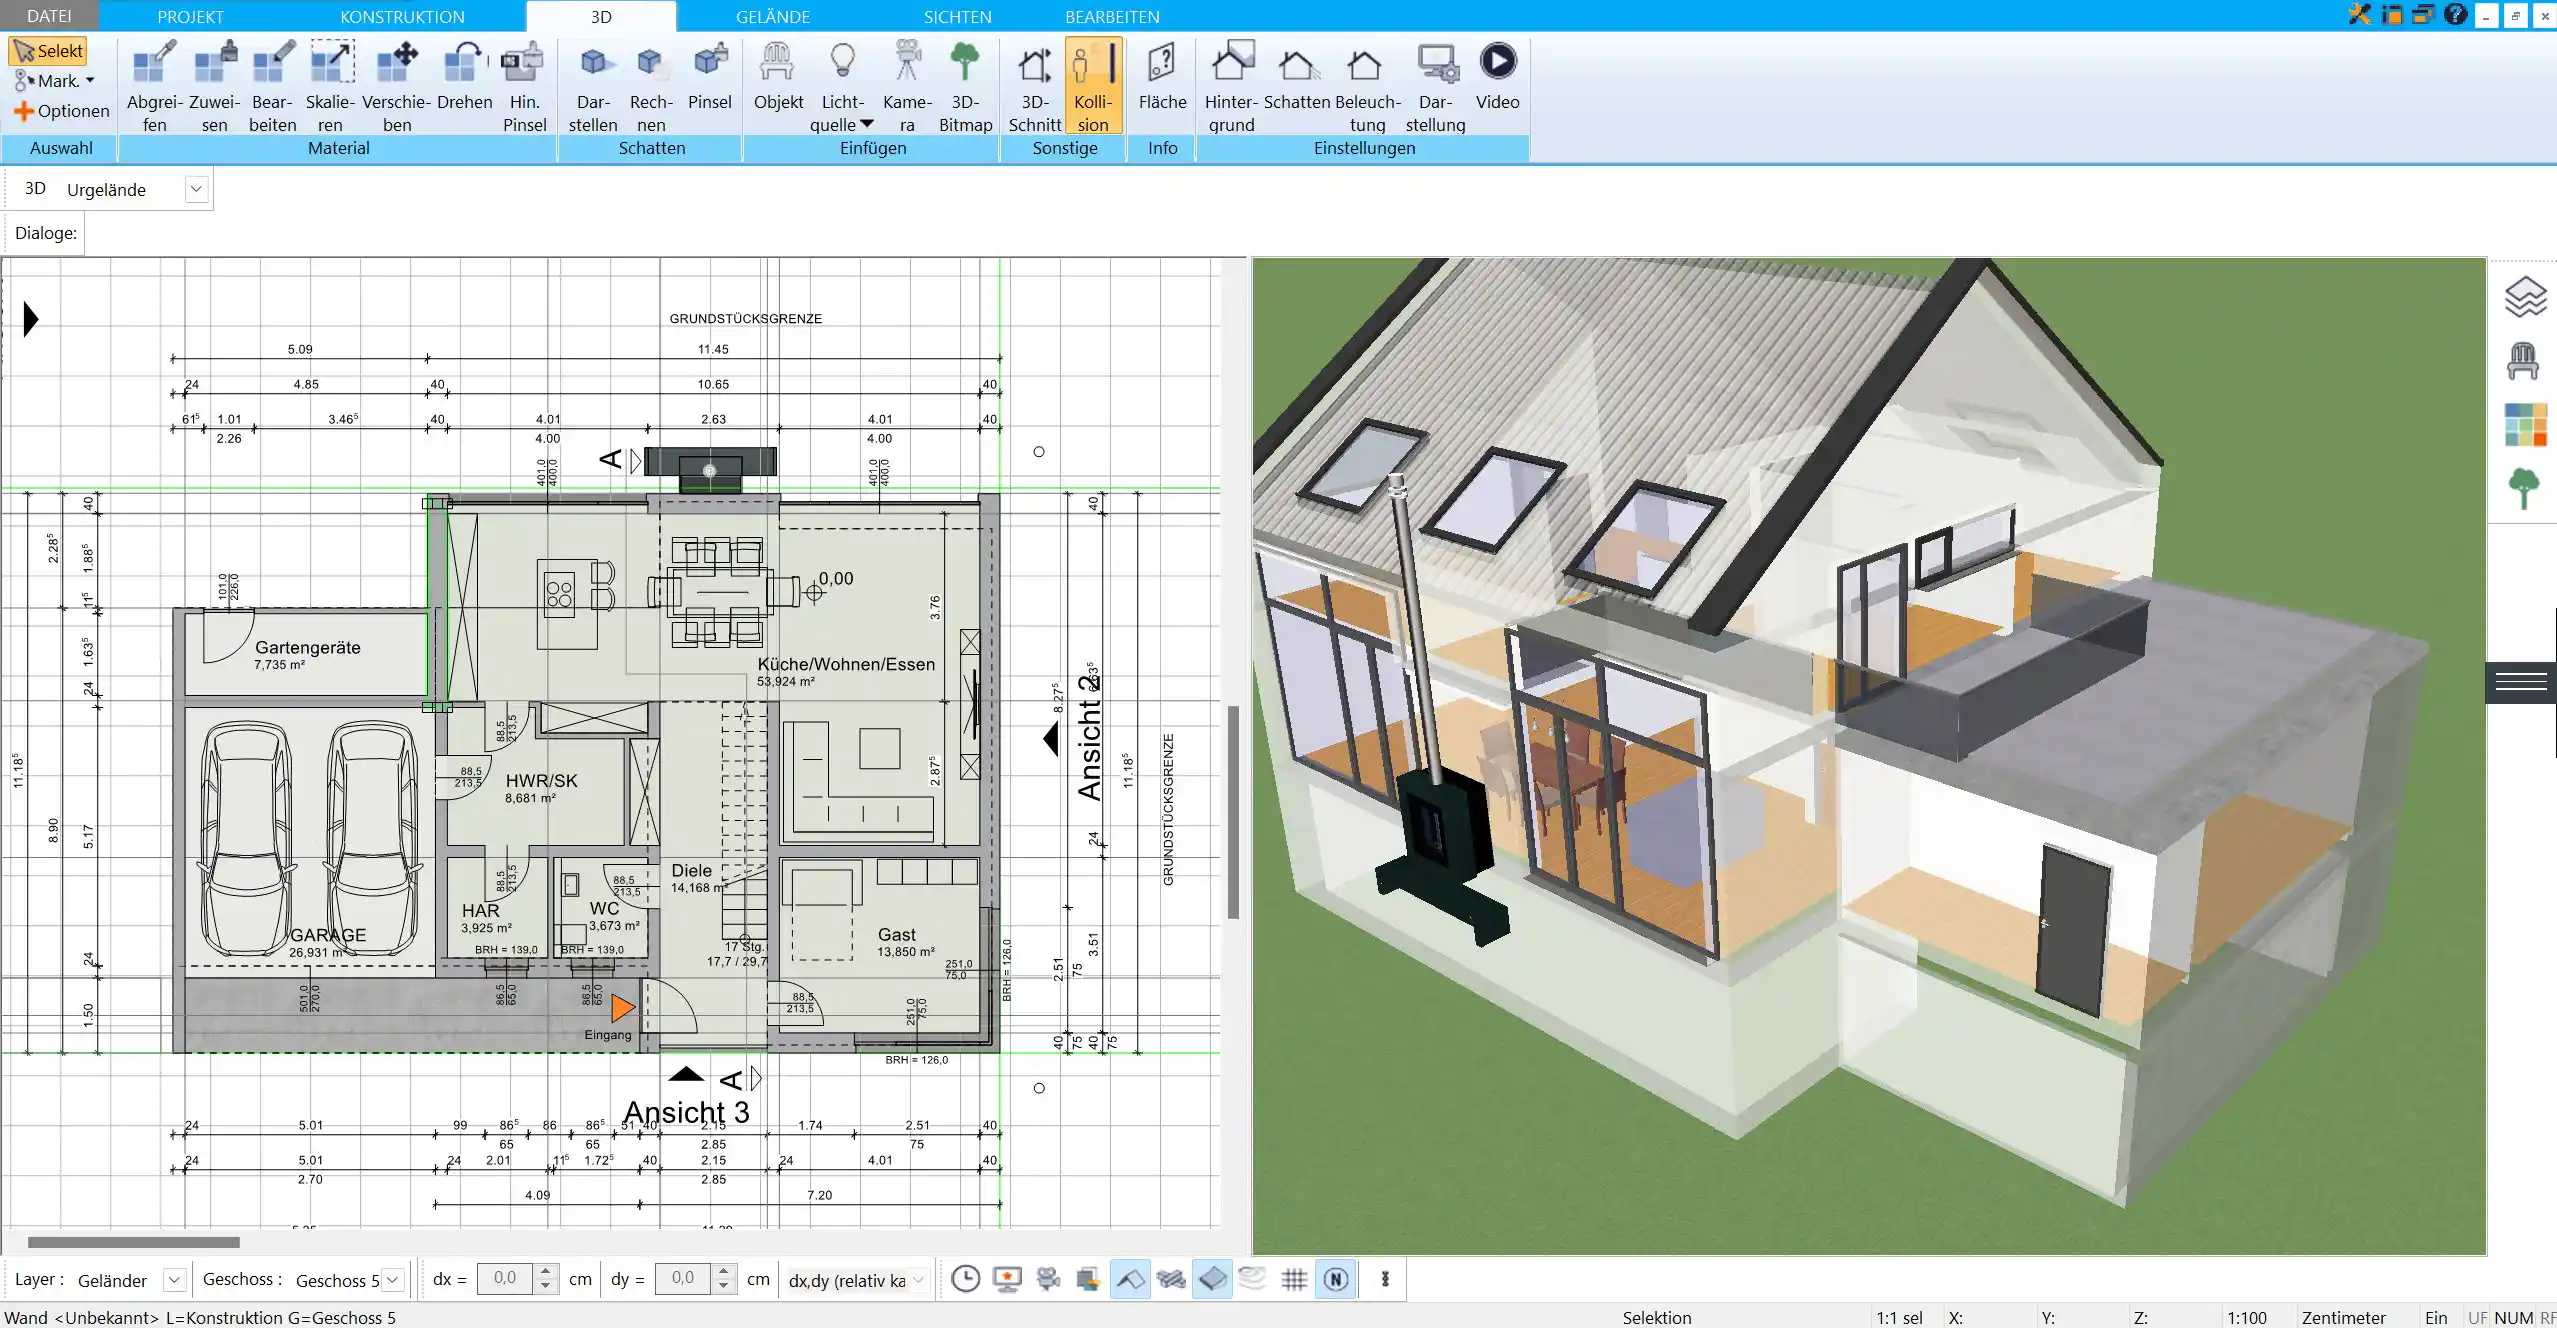Switch to the KONSTRUKTION tab
The image size is (2557, 1328).
(x=402, y=16)
